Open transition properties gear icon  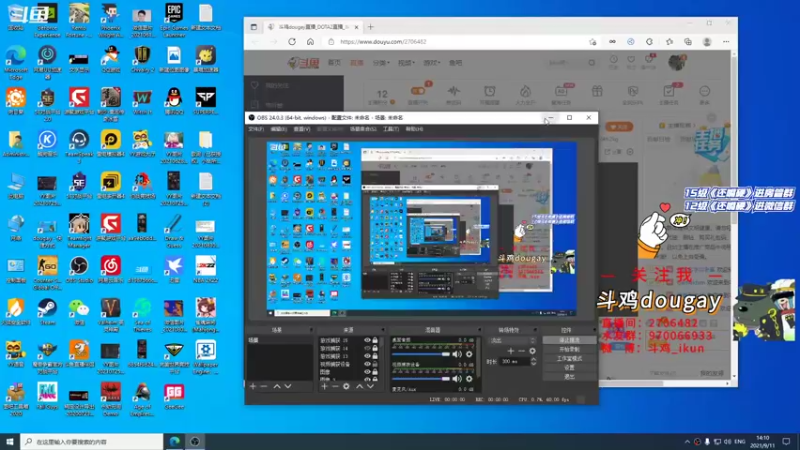click(532, 351)
